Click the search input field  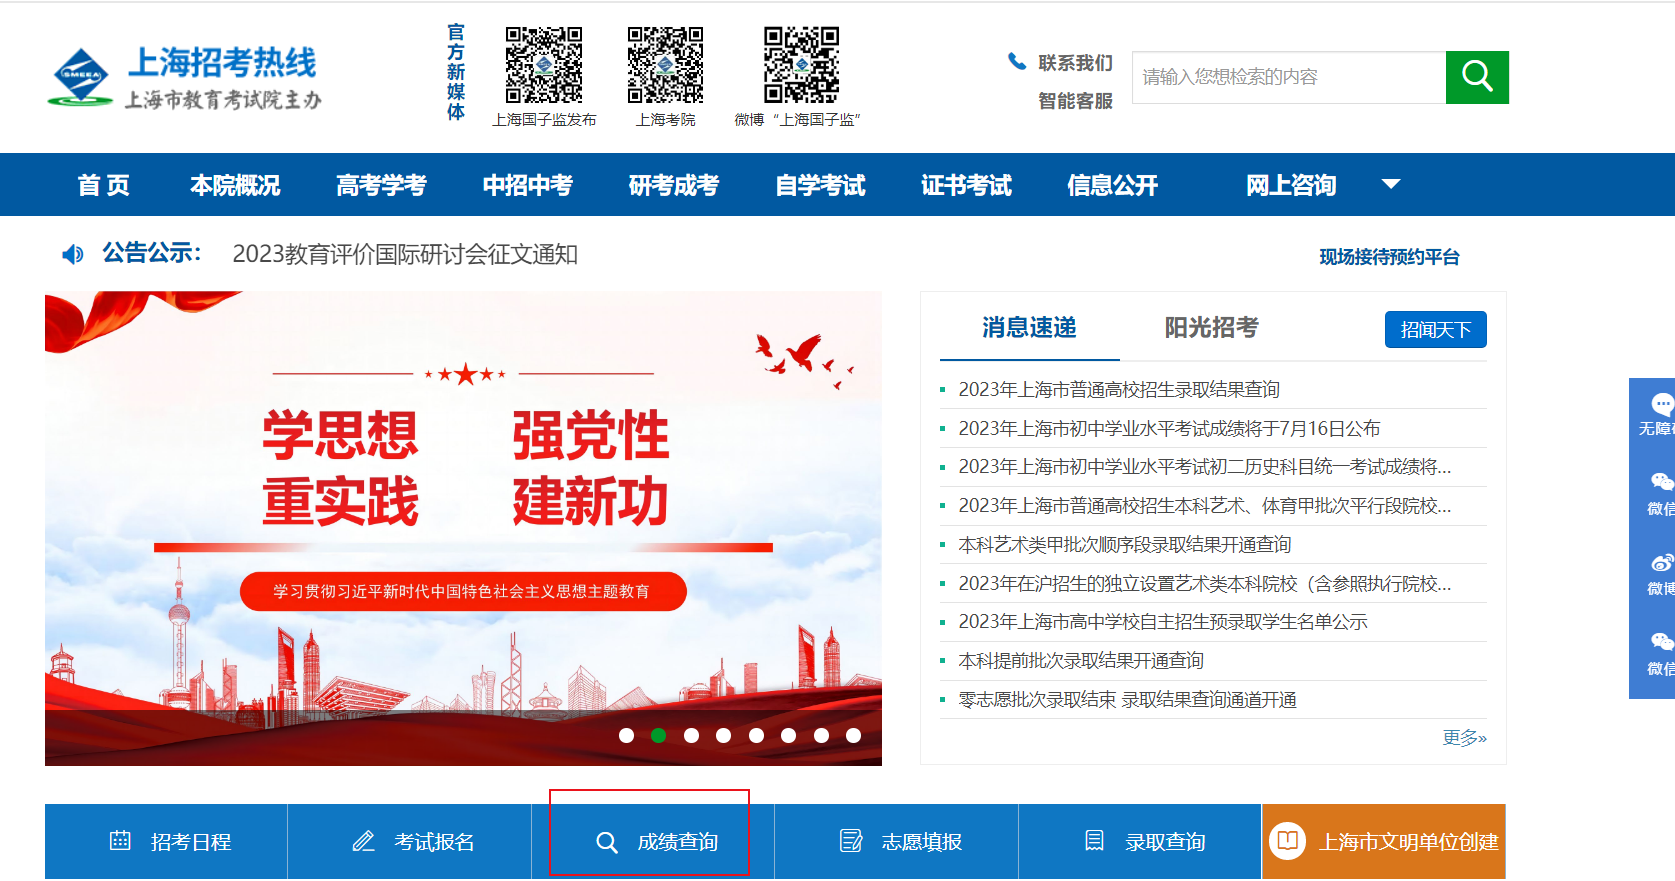click(x=1289, y=77)
